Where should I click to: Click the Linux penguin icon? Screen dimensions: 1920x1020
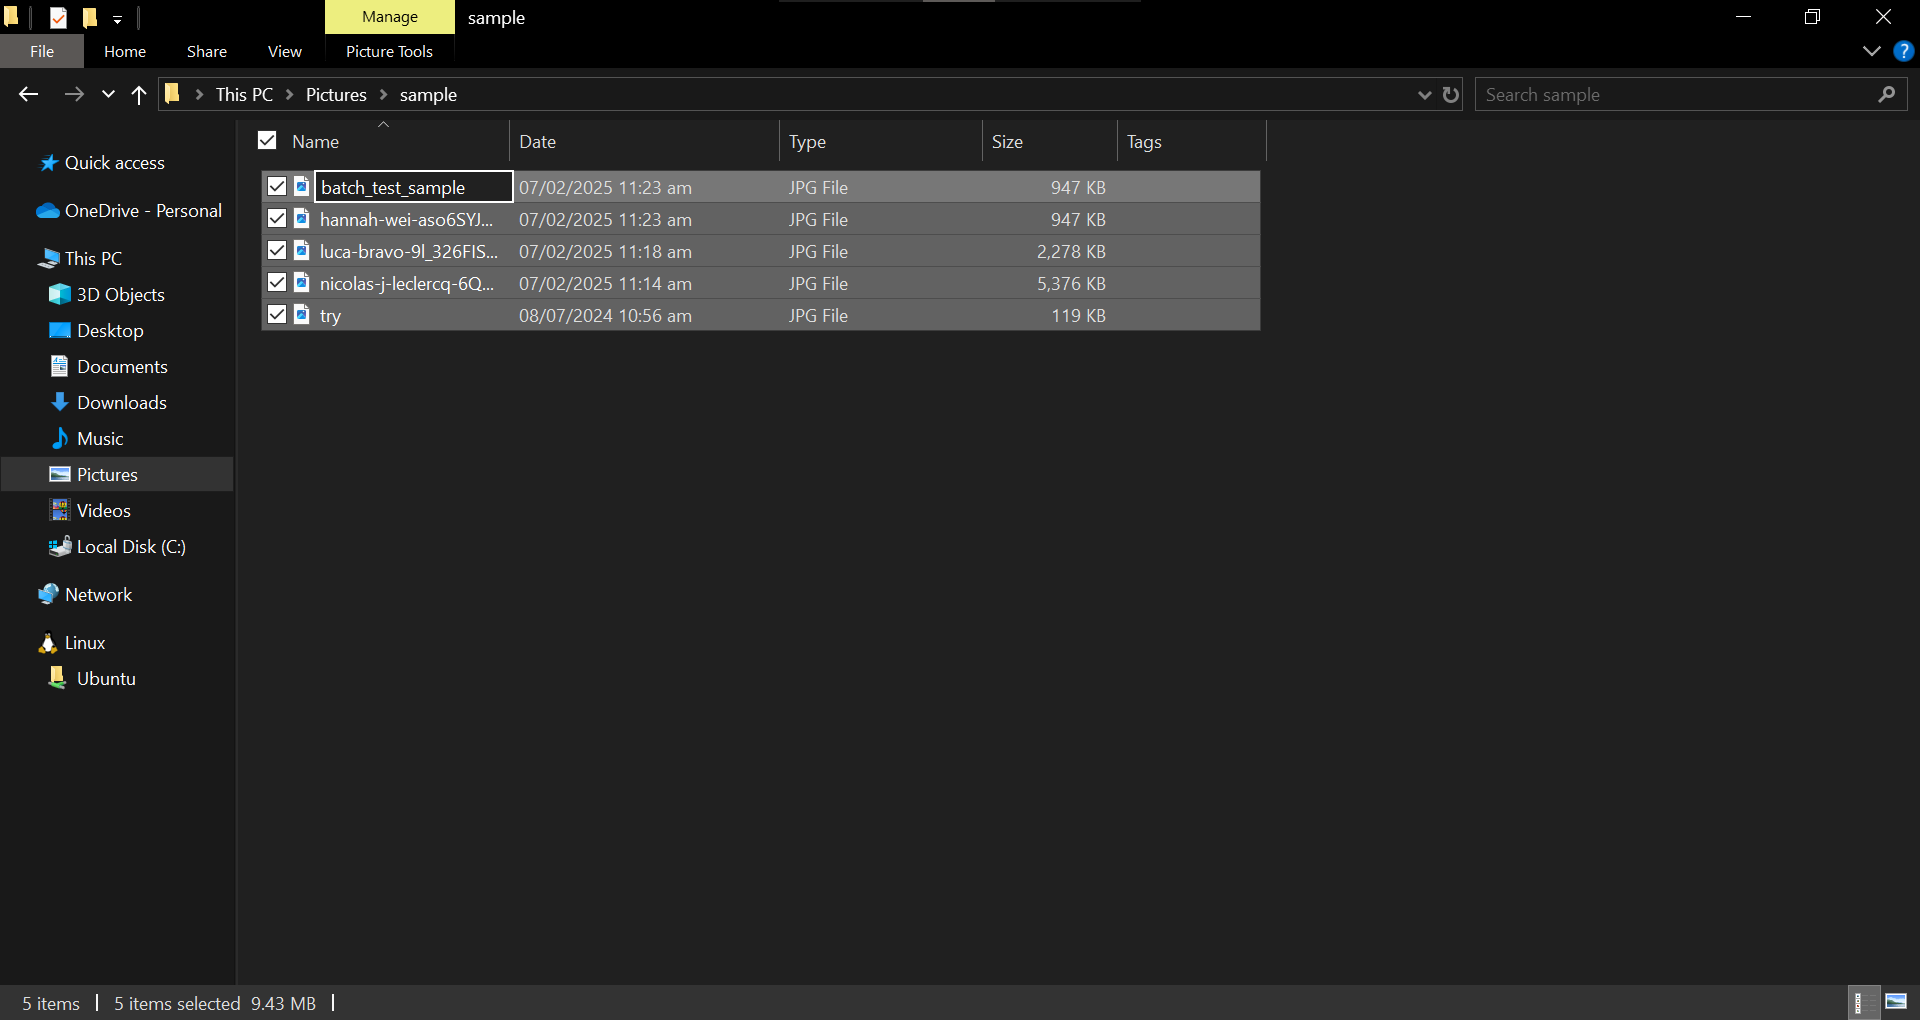click(x=48, y=642)
